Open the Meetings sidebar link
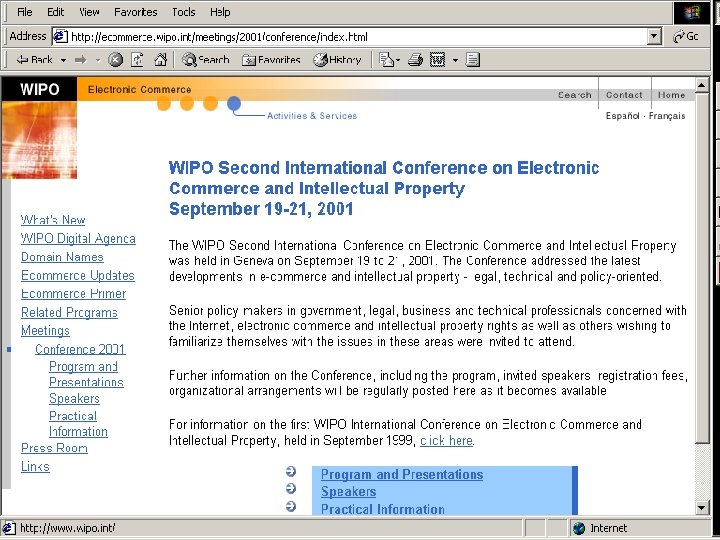This screenshot has height=540, width=720. tap(45, 331)
